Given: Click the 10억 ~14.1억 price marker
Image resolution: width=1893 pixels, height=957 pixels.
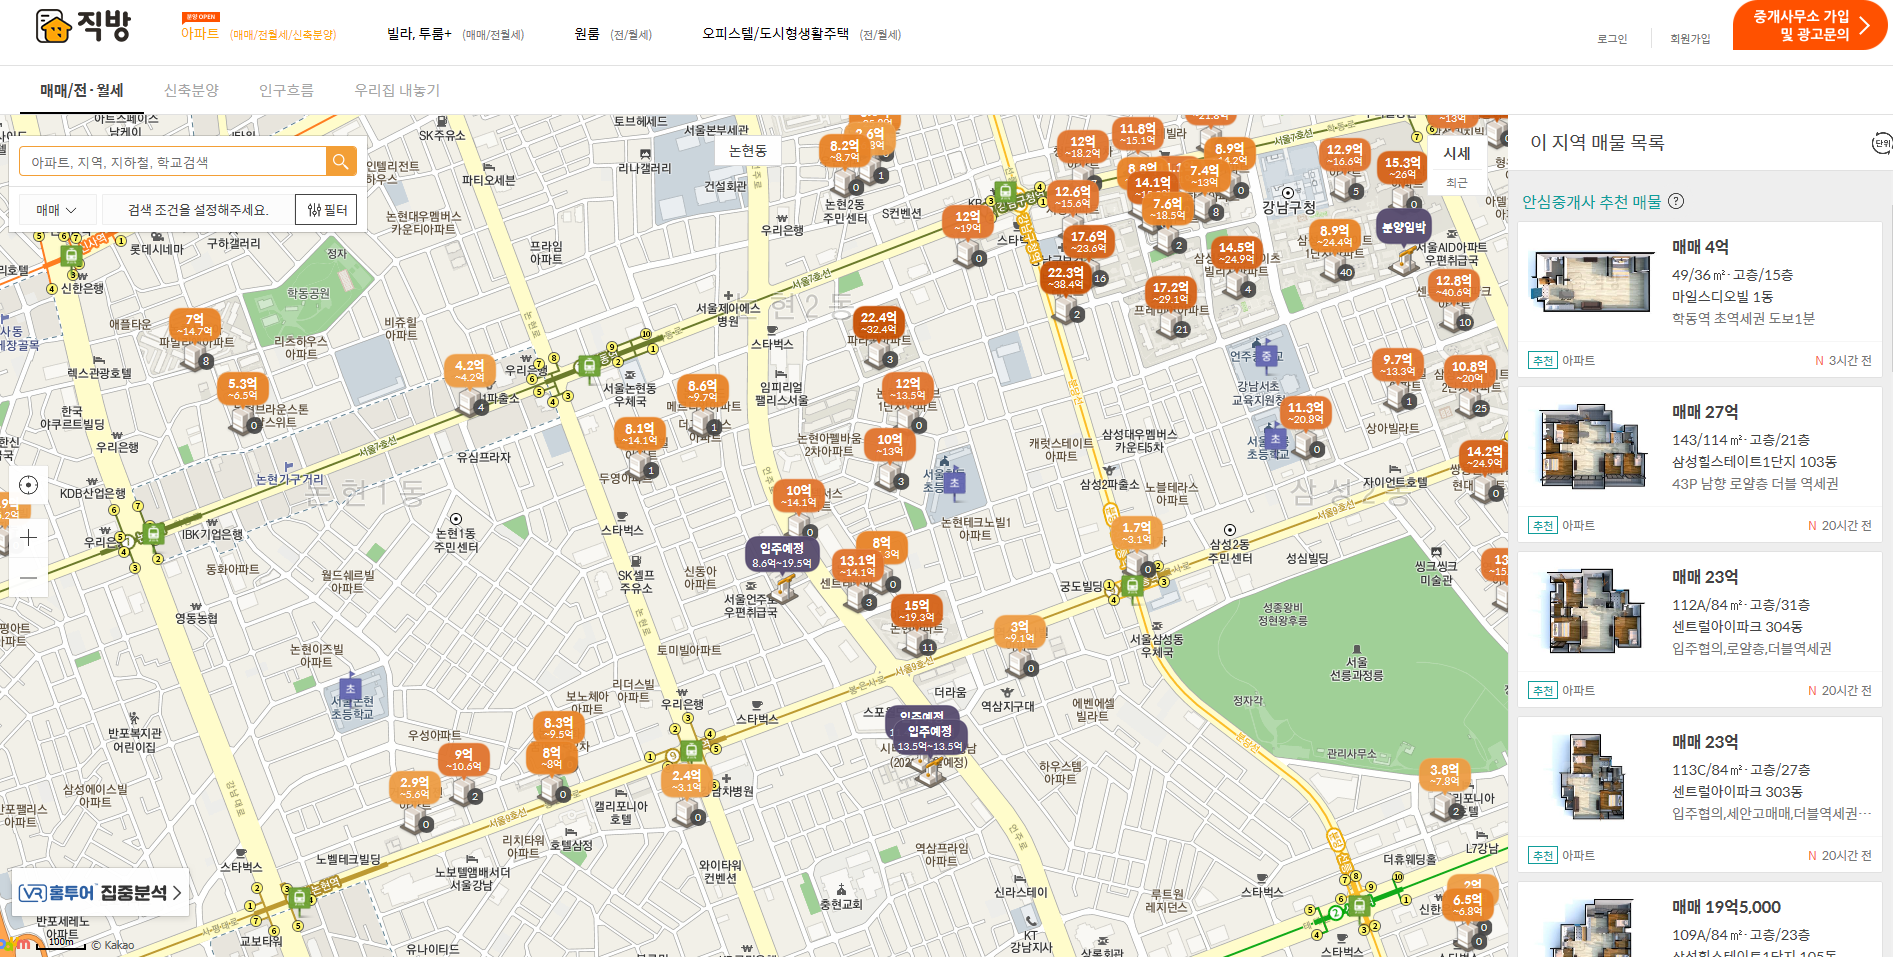Looking at the screenshot, I should (x=798, y=496).
